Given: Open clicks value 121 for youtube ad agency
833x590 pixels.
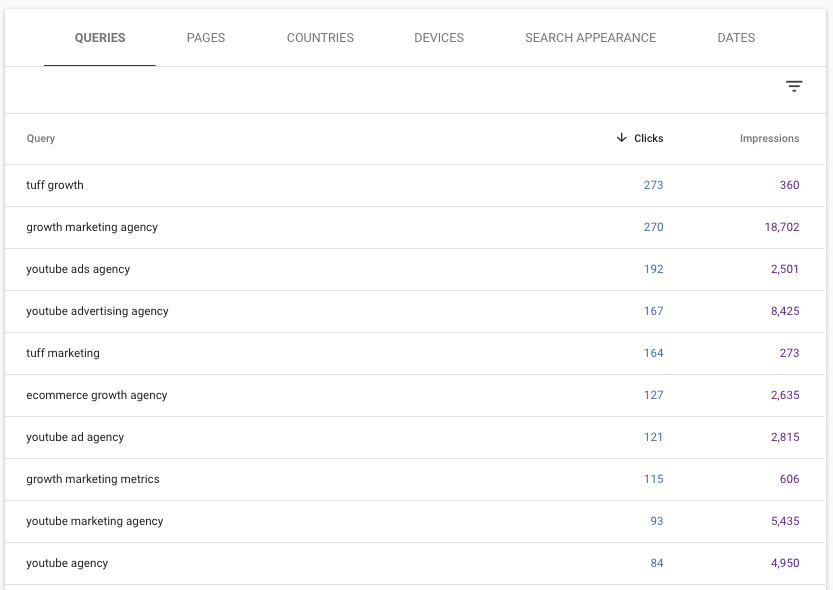Looking at the screenshot, I should coord(653,437).
